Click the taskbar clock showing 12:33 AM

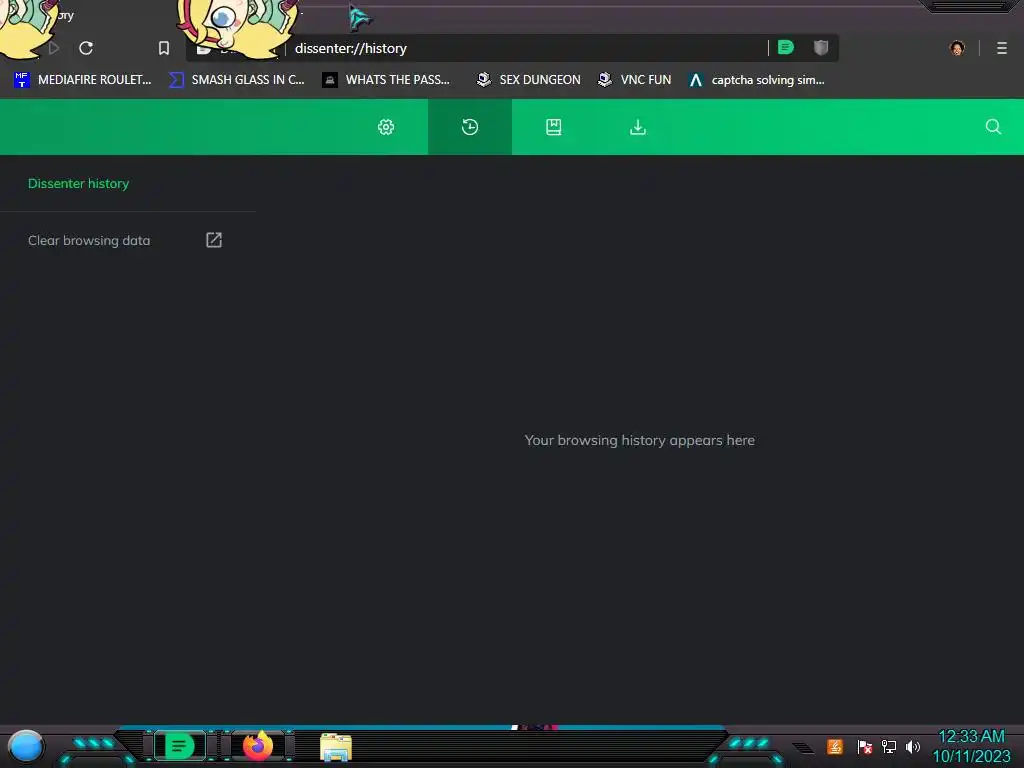[971, 746]
